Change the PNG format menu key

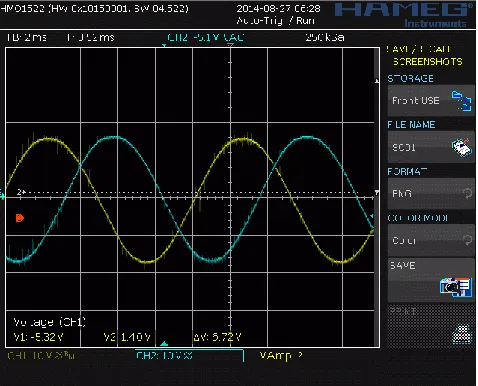point(431,194)
